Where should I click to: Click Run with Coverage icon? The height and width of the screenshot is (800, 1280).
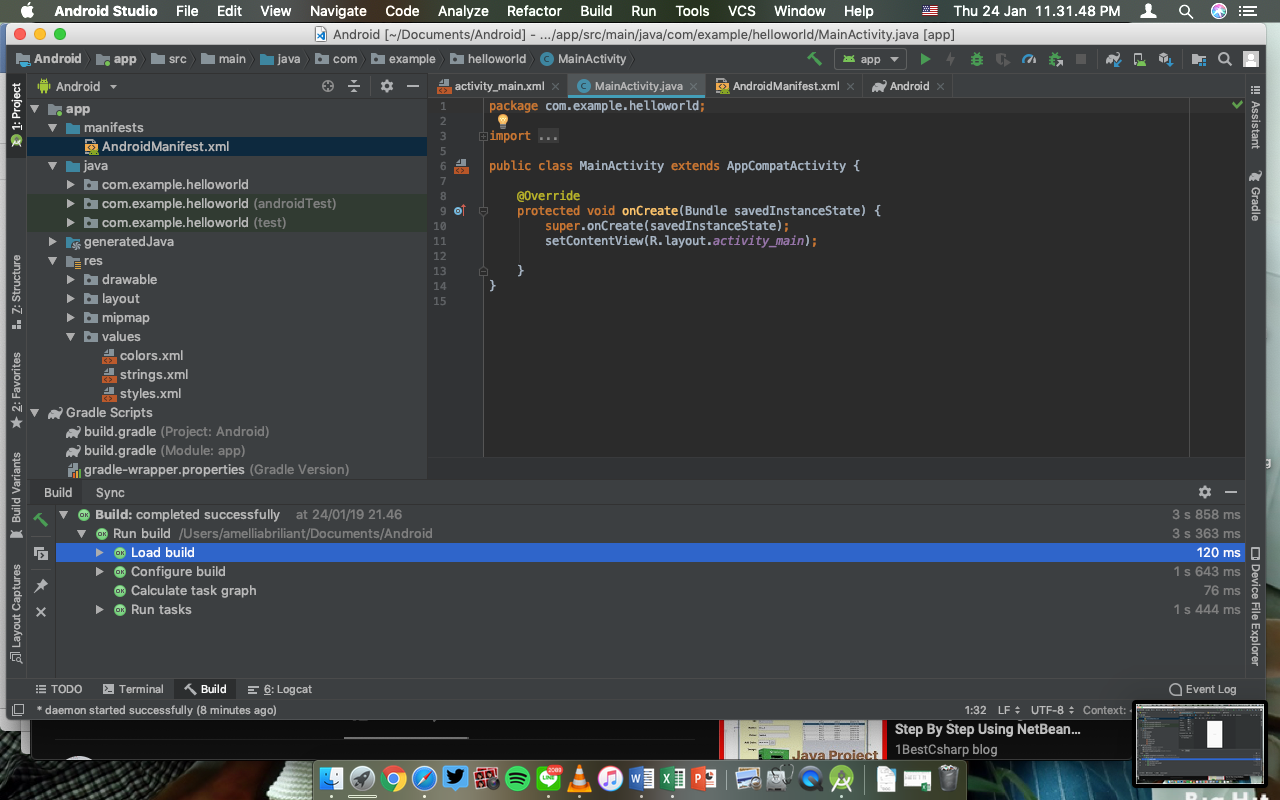tap(1002, 59)
